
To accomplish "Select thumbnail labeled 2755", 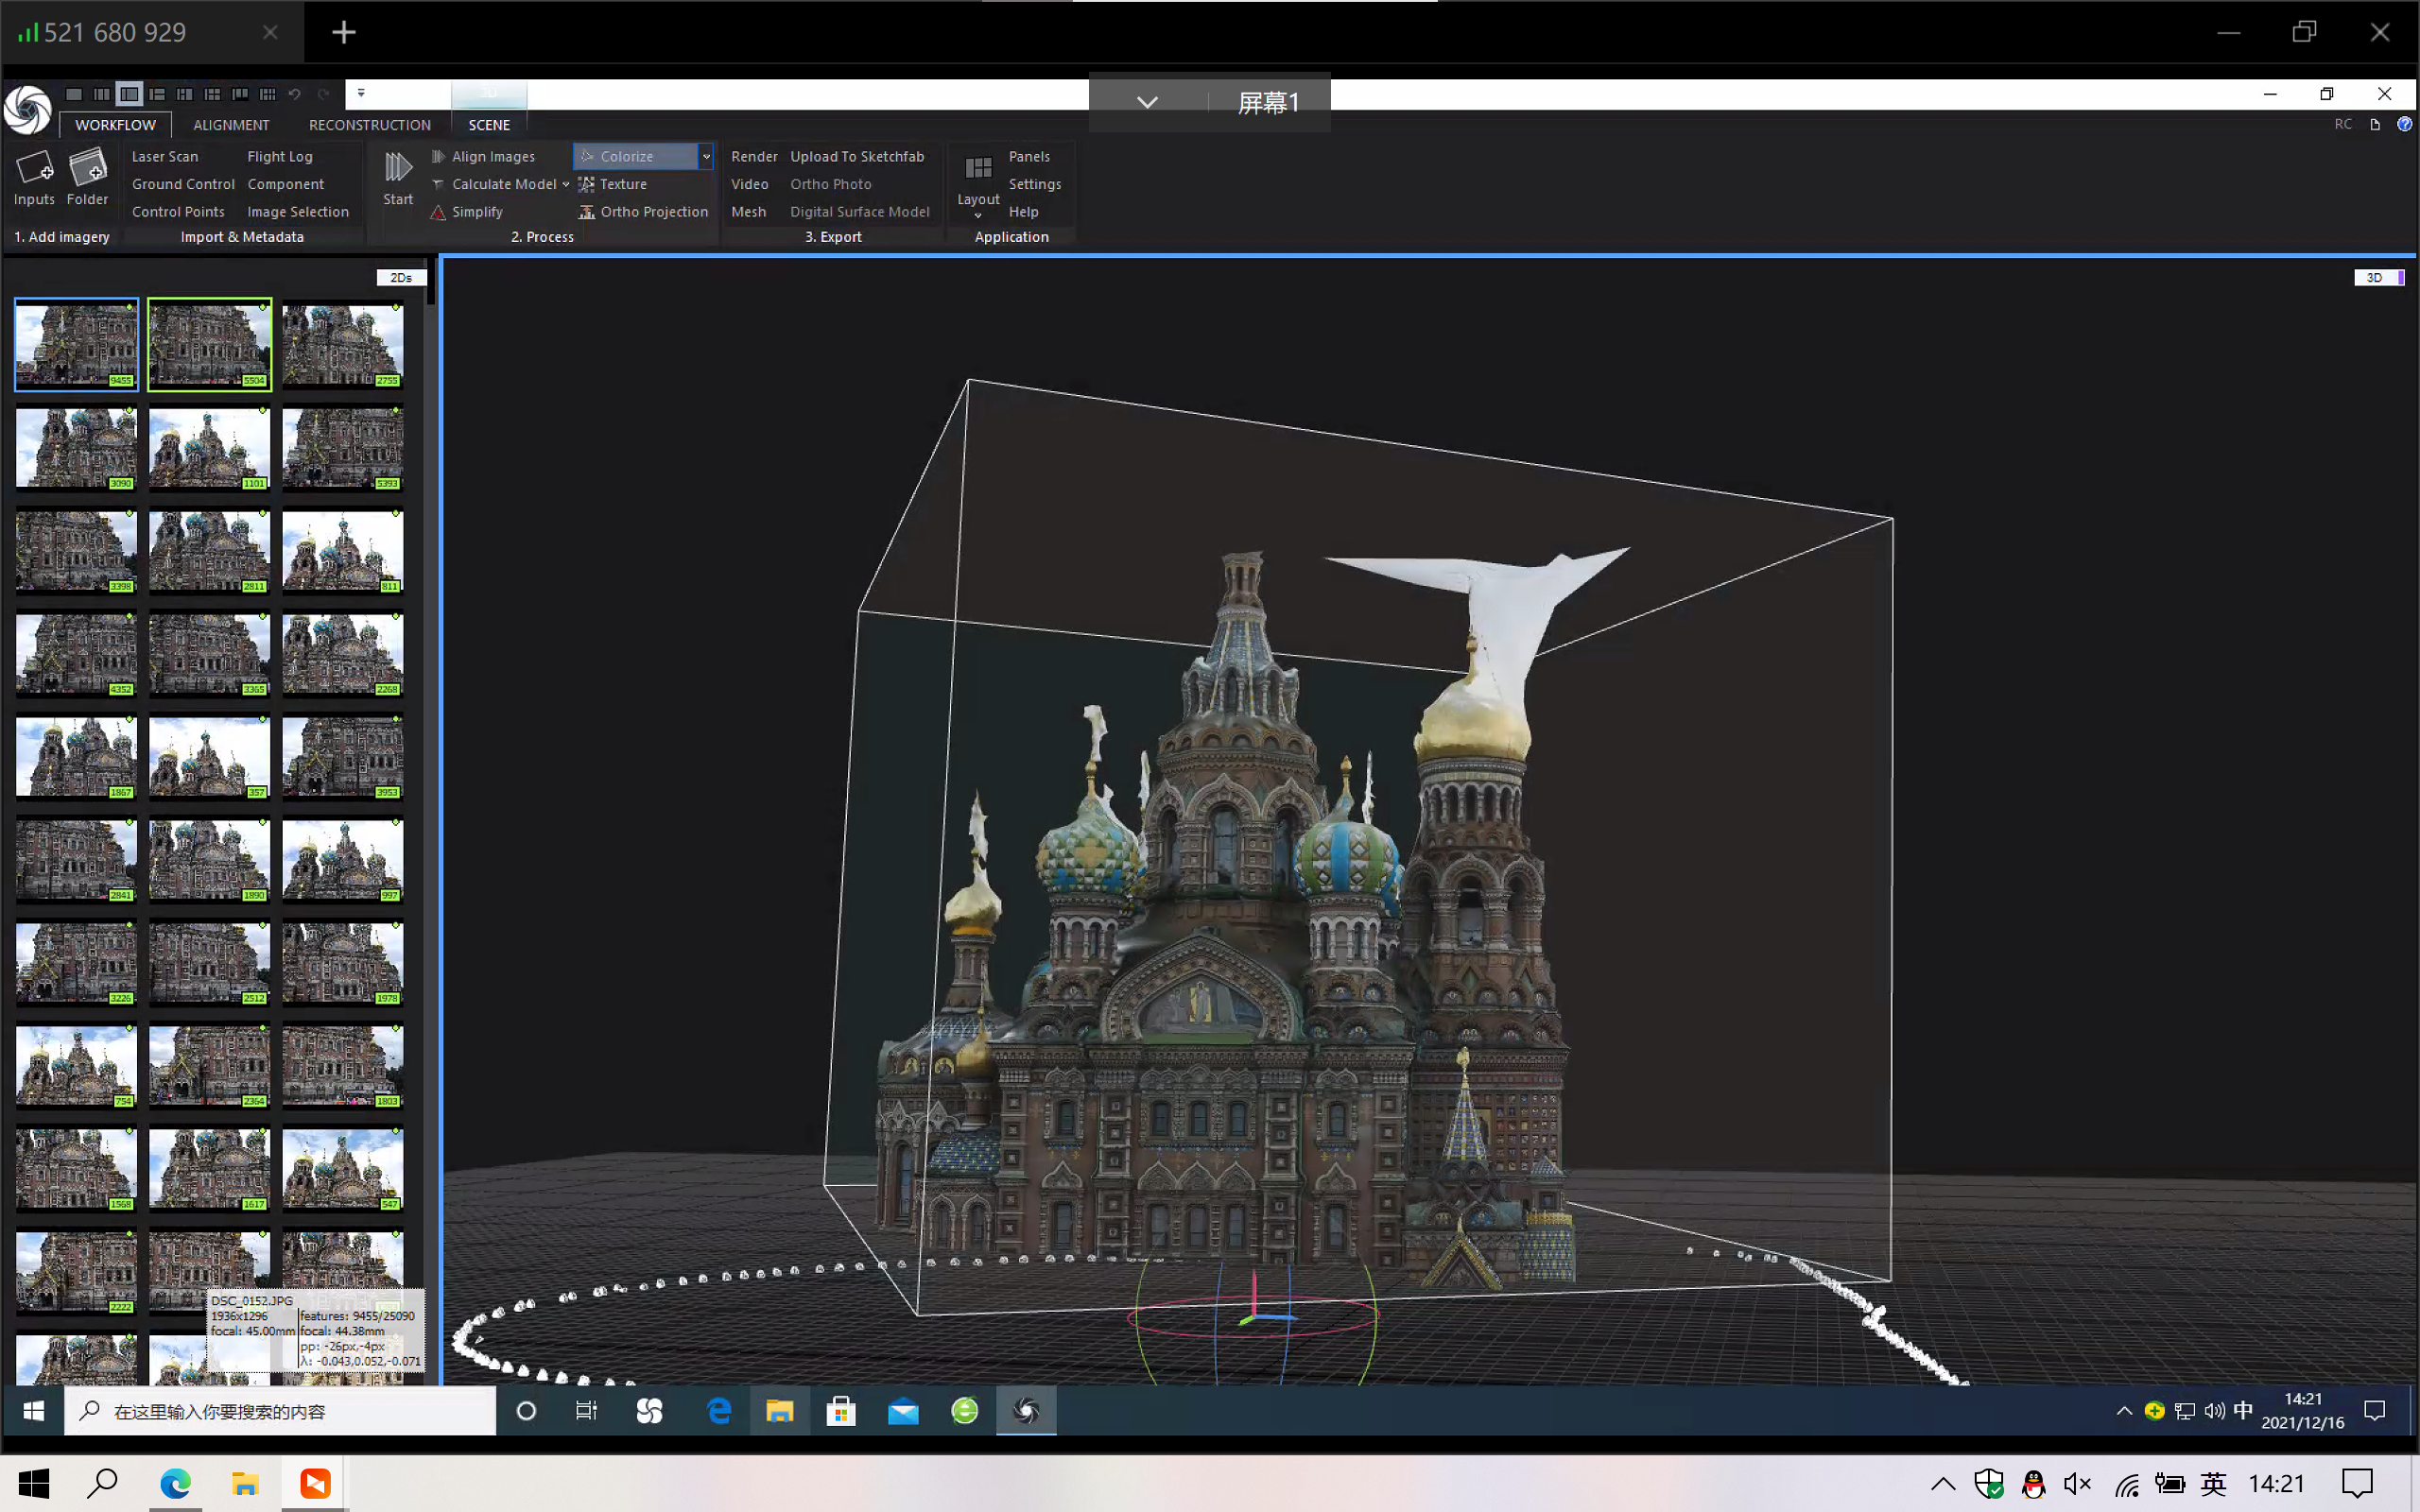I will [x=343, y=344].
